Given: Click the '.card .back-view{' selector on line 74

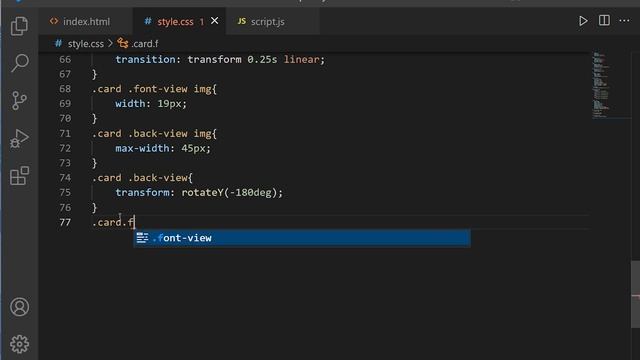Looking at the screenshot, I should 142,178.
